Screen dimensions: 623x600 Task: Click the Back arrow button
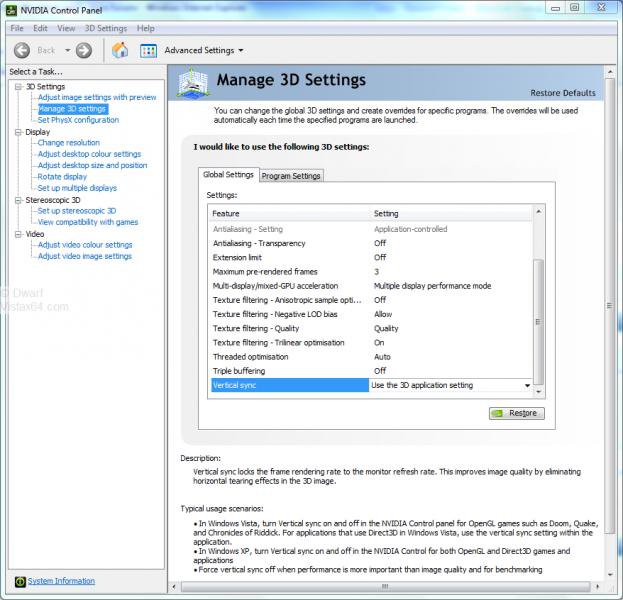coord(21,50)
